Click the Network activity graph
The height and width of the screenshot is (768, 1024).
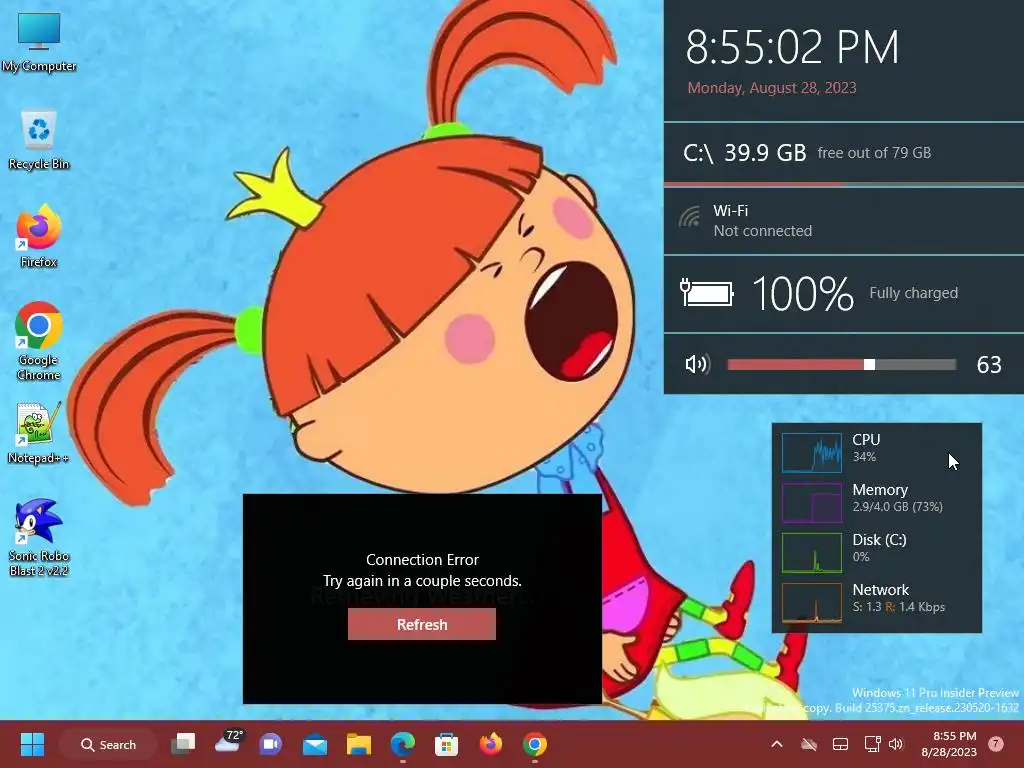click(x=812, y=603)
